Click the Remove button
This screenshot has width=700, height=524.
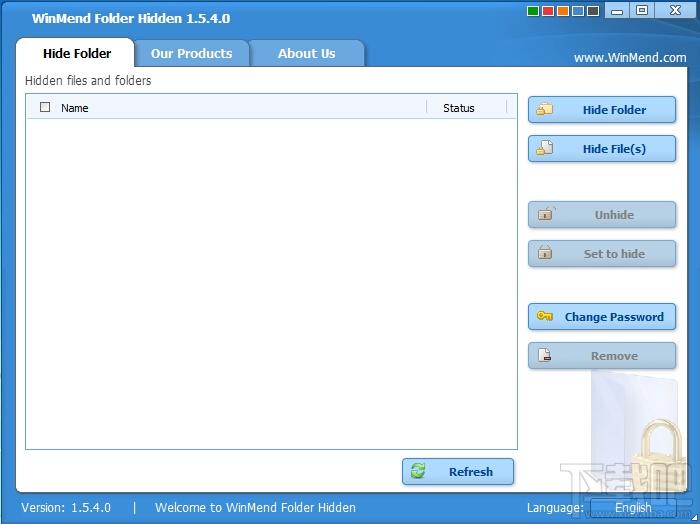pyautogui.click(x=602, y=356)
